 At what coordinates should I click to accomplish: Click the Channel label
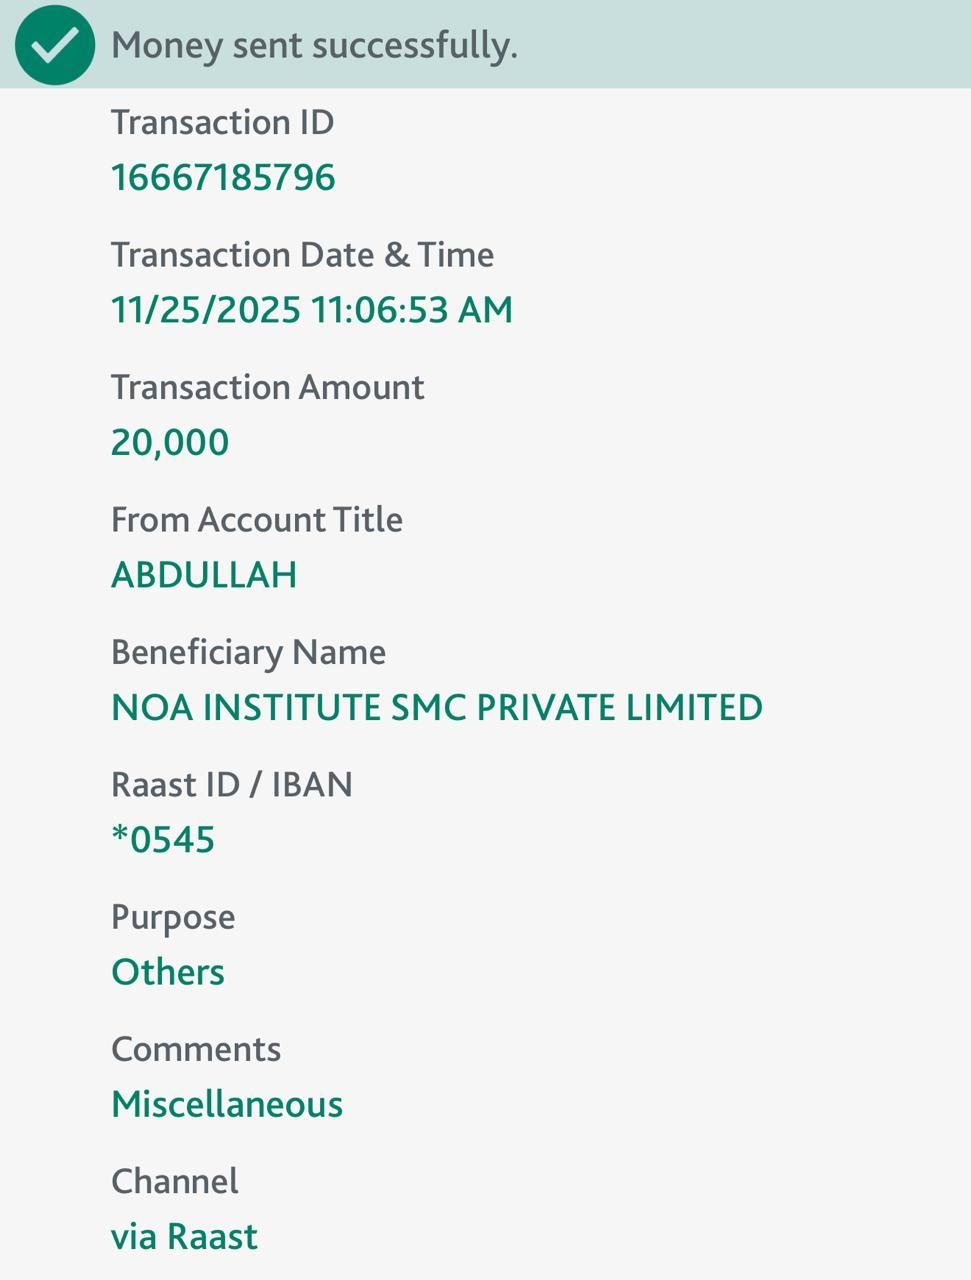(175, 1182)
